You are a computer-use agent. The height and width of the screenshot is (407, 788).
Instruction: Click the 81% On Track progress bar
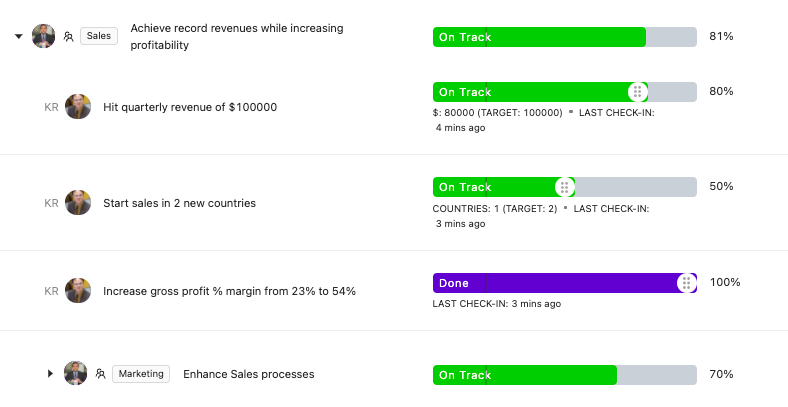(565, 37)
